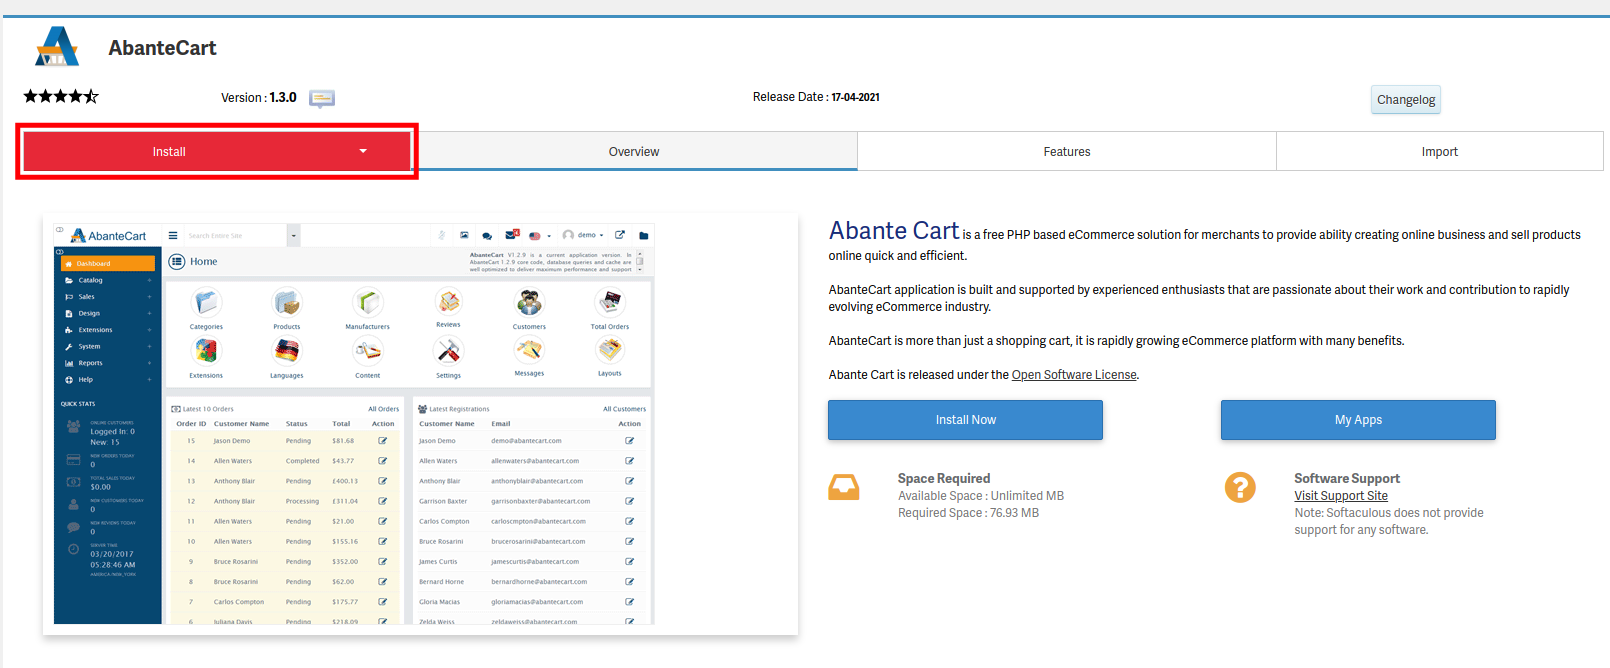This screenshot has height=668, width=1610.
Task: Open the red Install tab
Action: (x=217, y=152)
